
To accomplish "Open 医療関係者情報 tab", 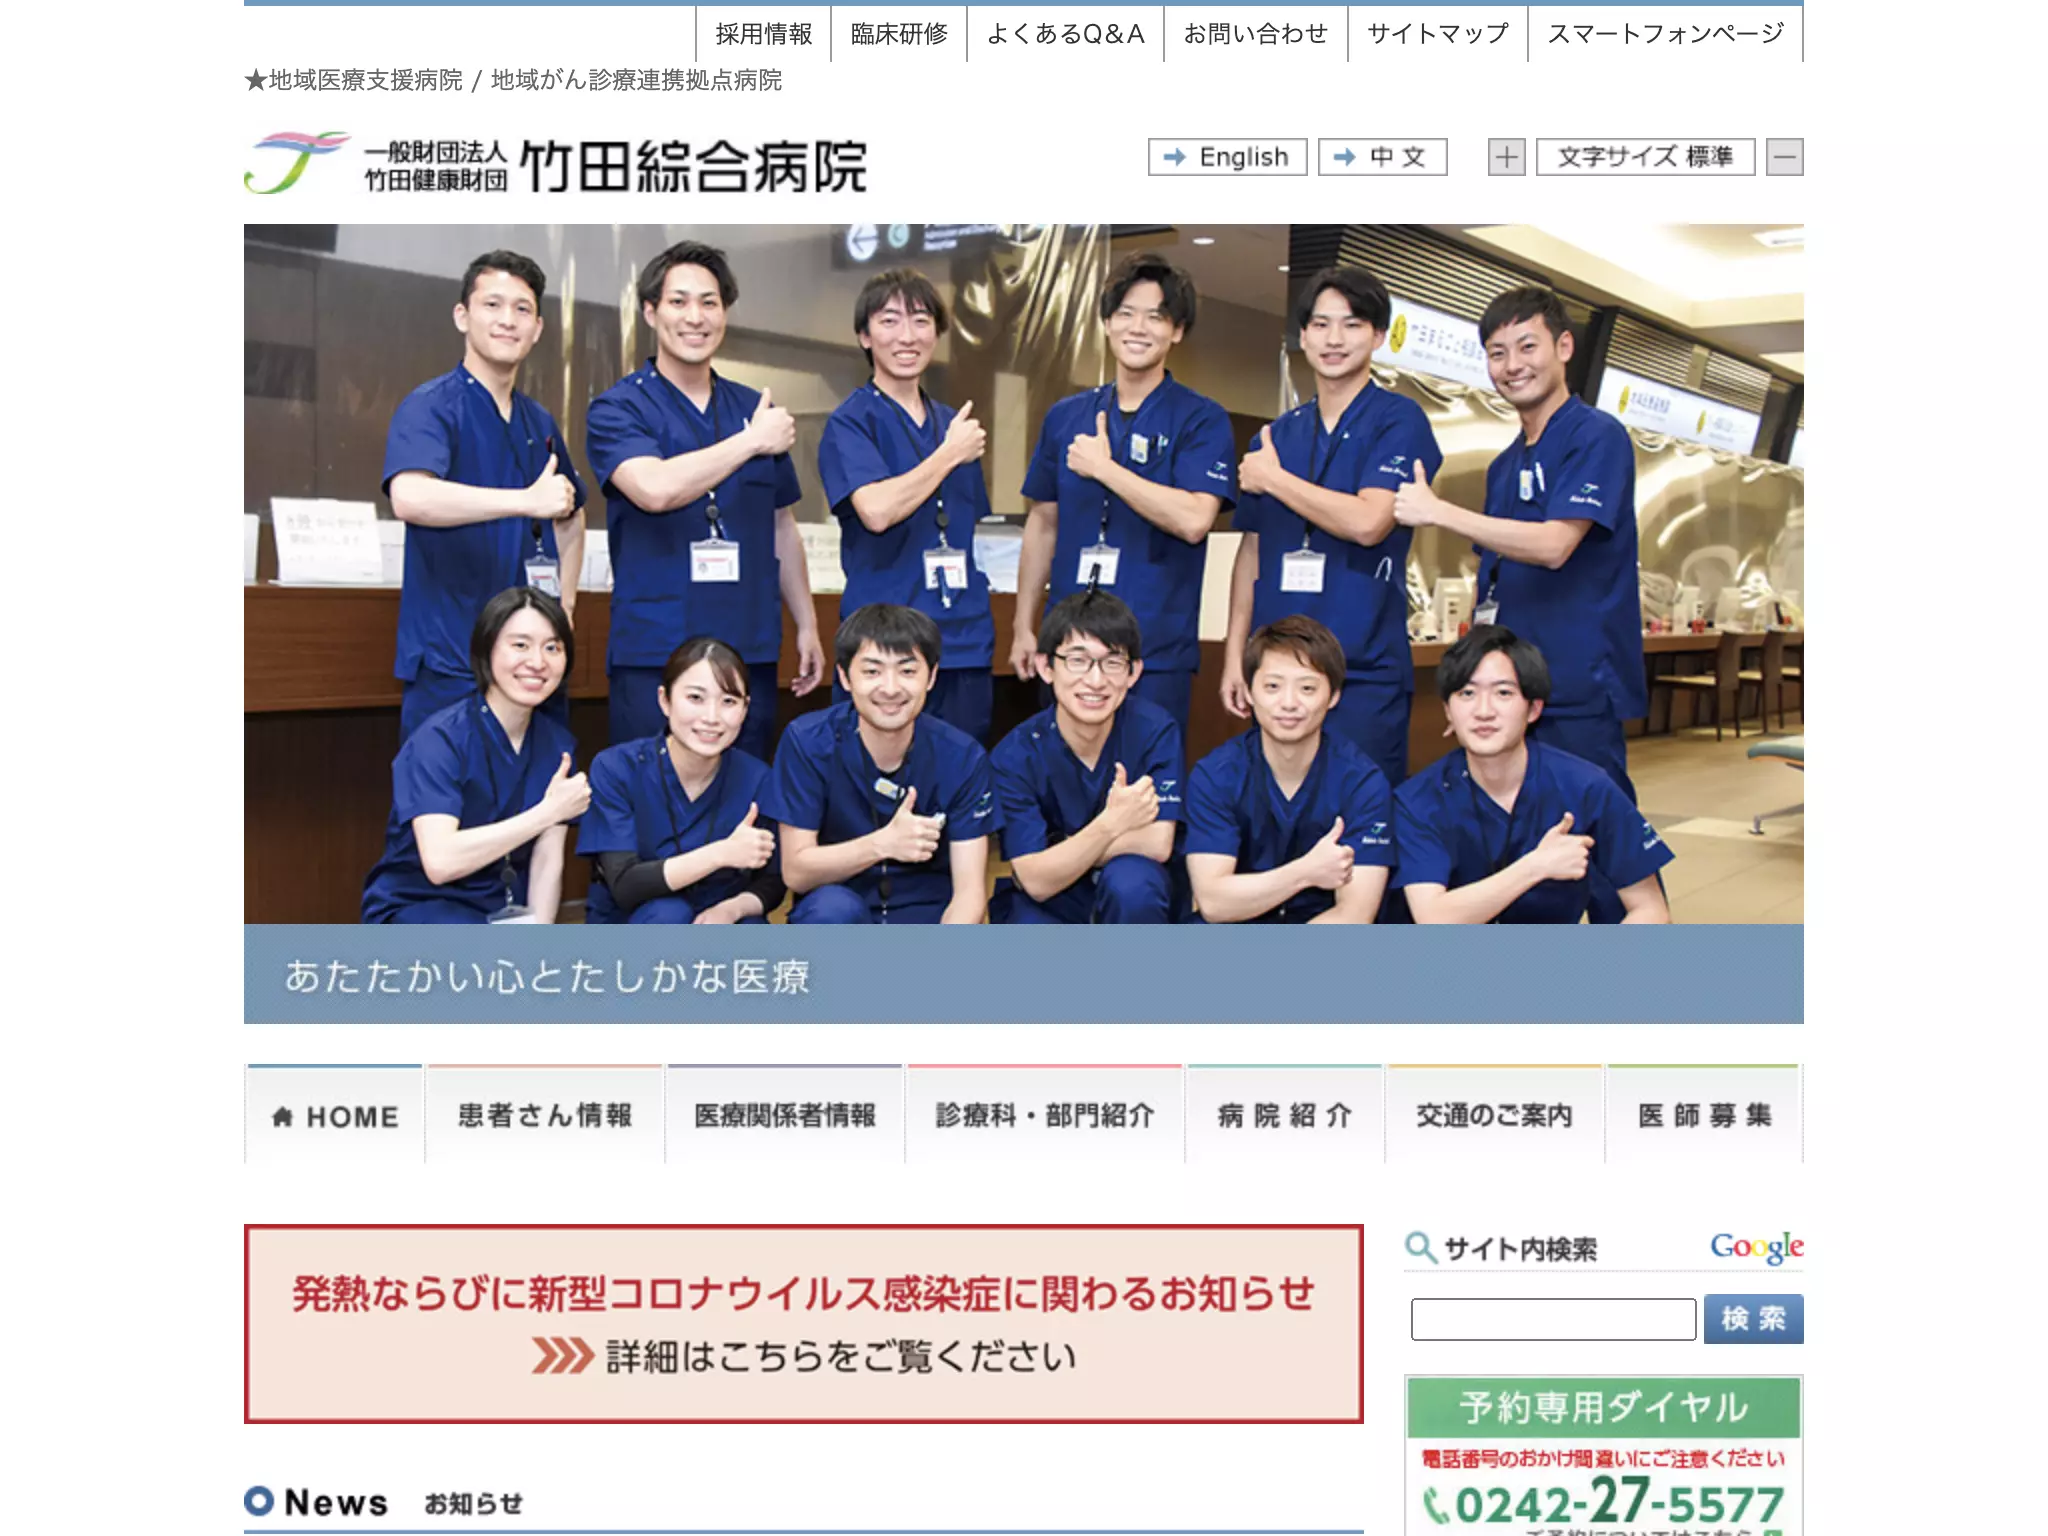I will 785,1114.
